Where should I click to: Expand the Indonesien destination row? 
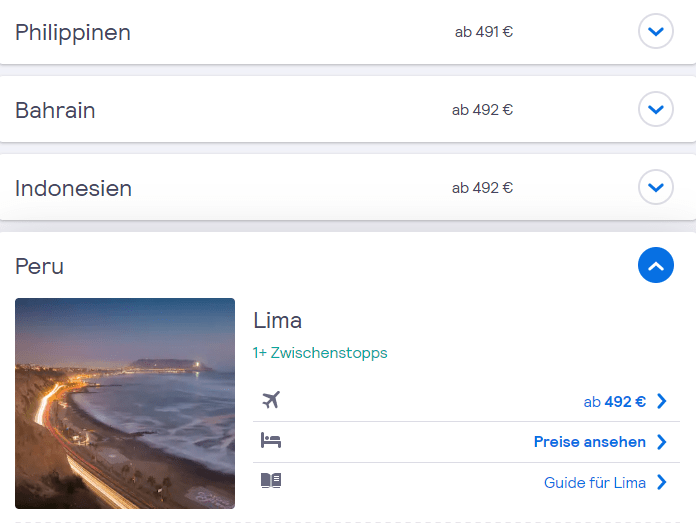pos(655,187)
